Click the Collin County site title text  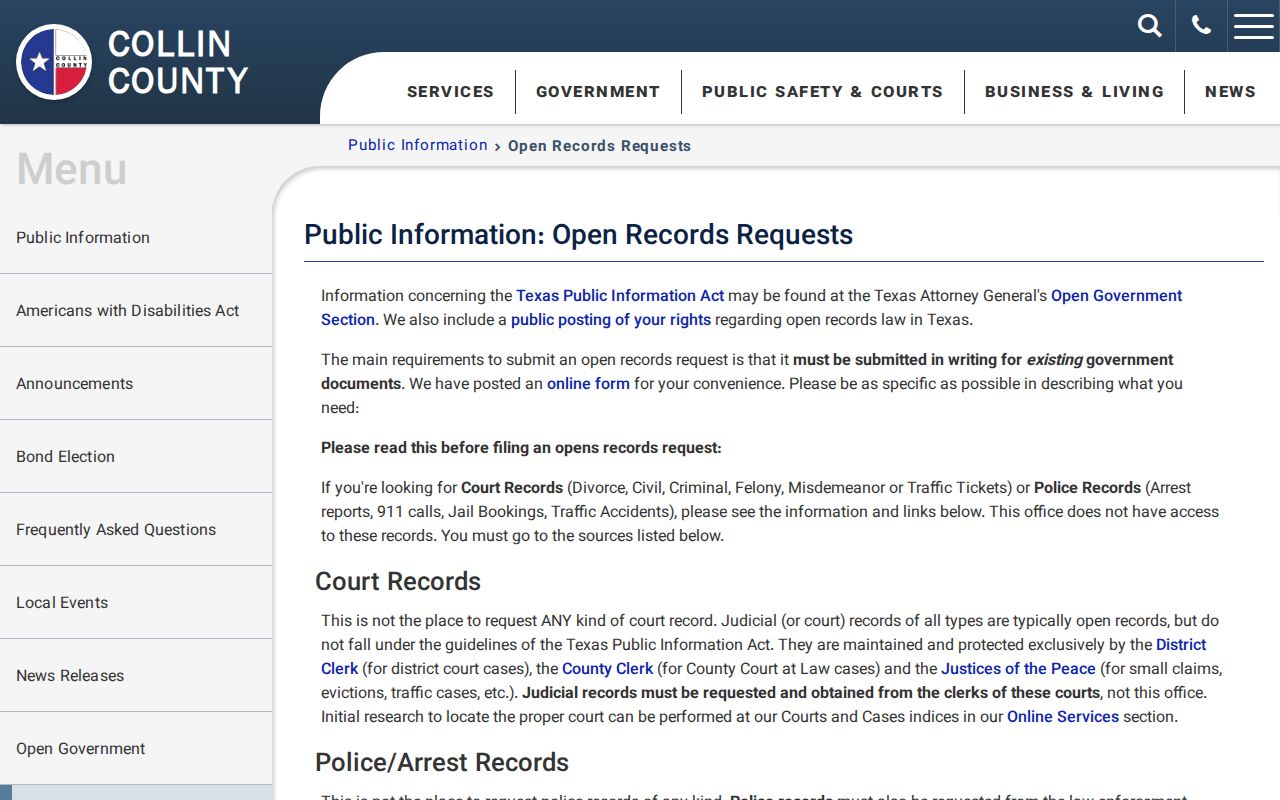click(x=178, y=62)
